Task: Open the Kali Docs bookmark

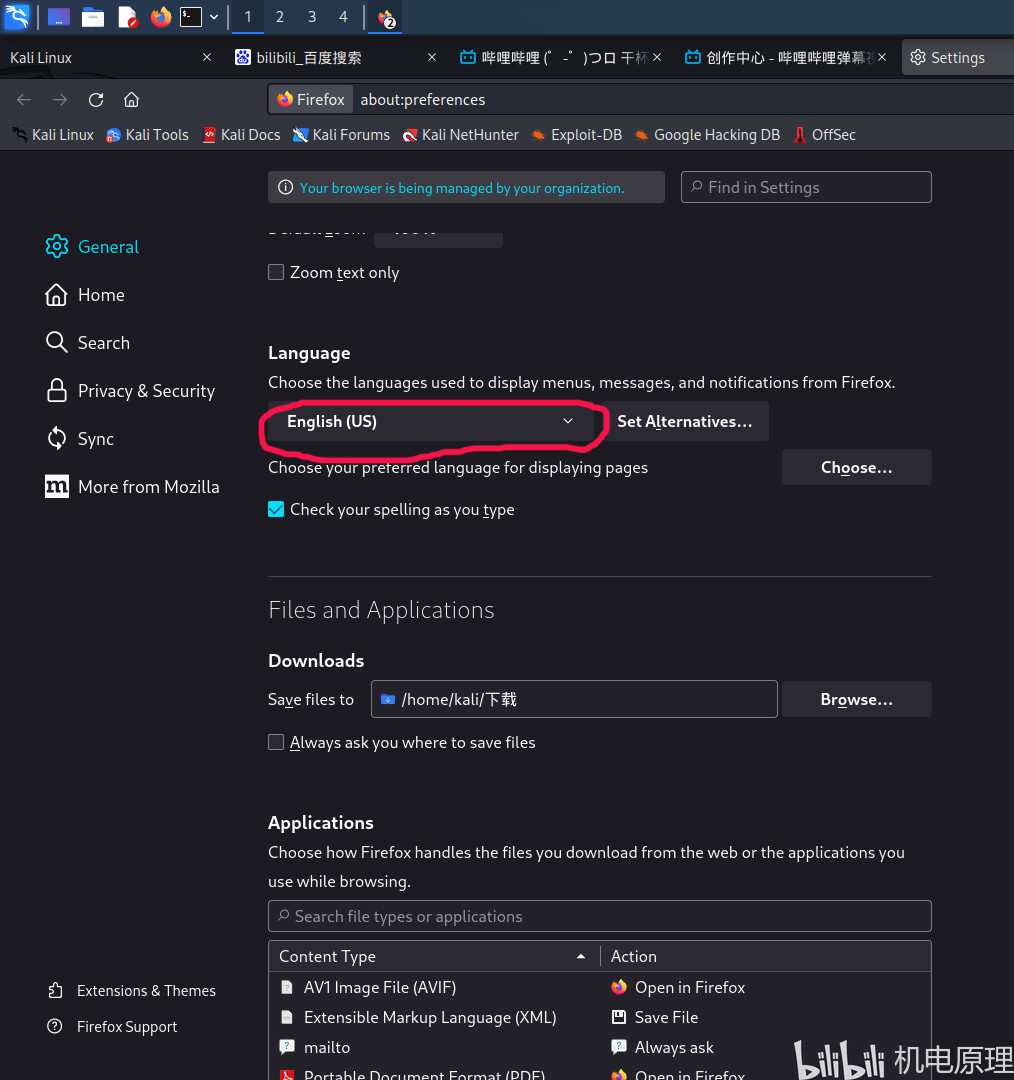Action: (241, 135)
